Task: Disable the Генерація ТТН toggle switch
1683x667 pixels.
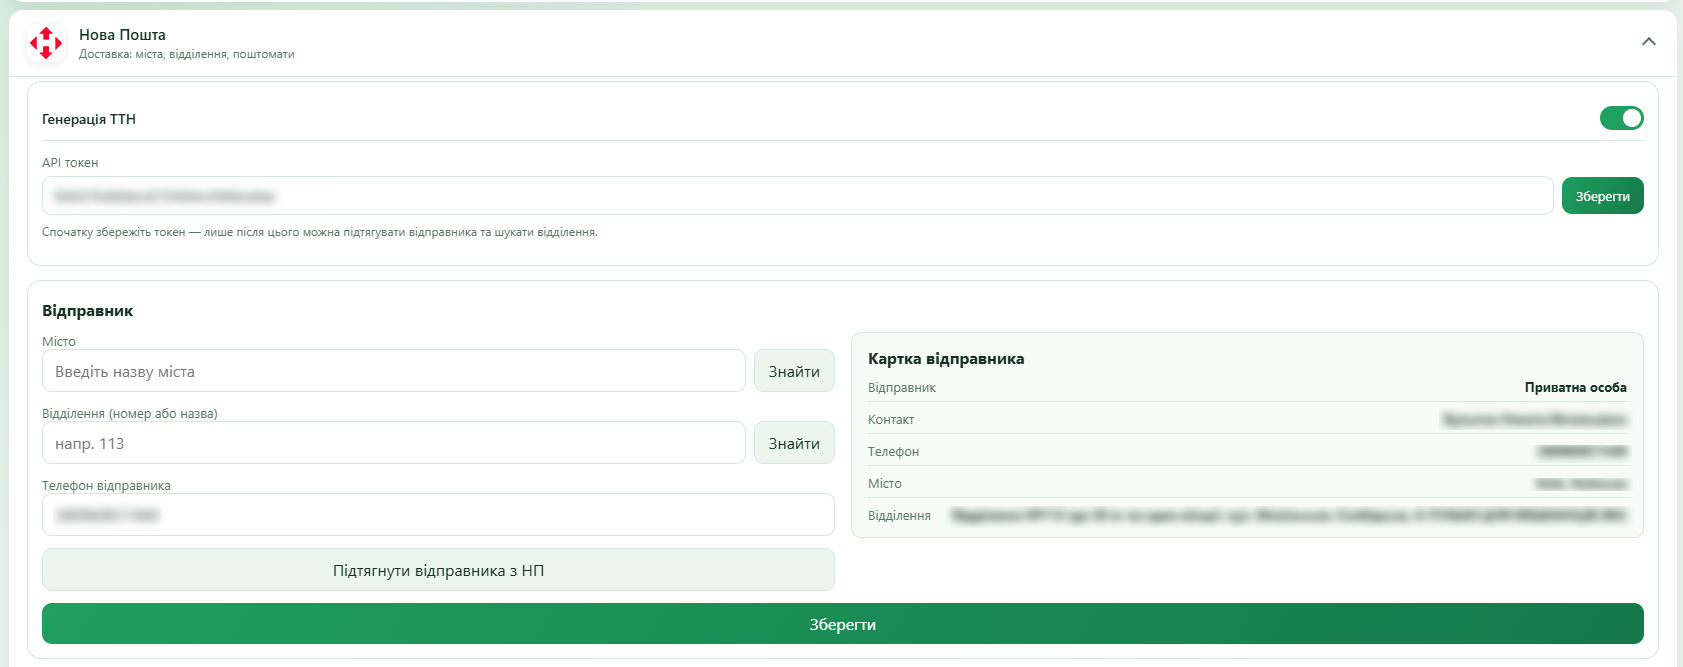Action: pyautogui.click(x=1621, y=118)
